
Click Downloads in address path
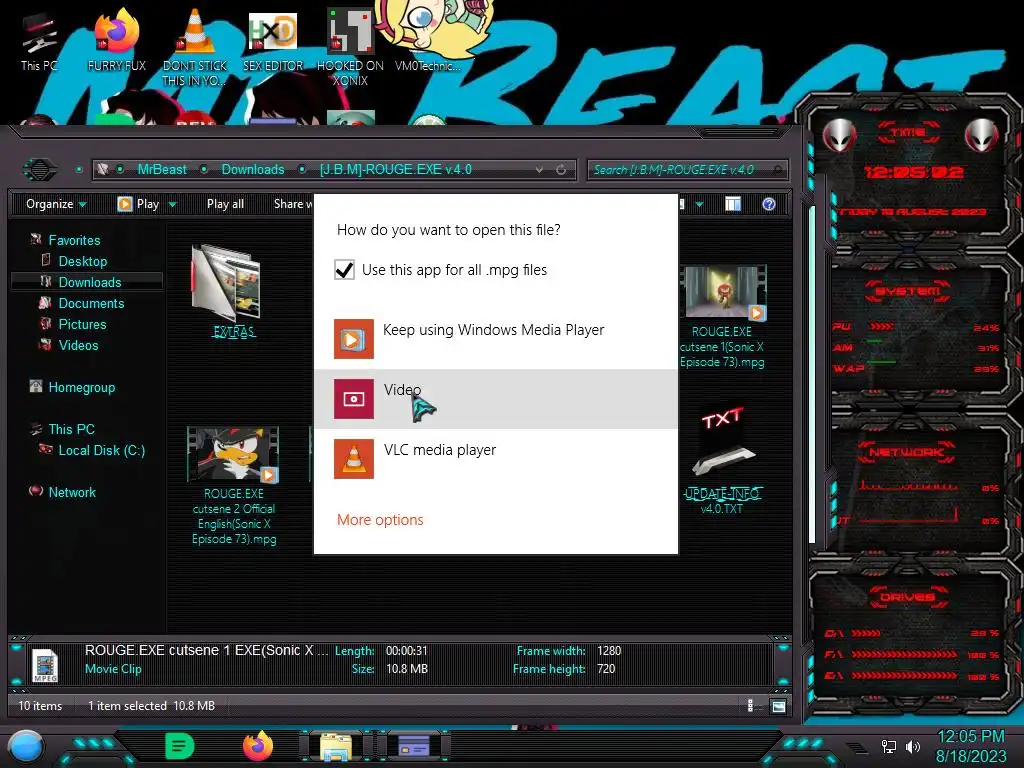(x=253, y=169)
